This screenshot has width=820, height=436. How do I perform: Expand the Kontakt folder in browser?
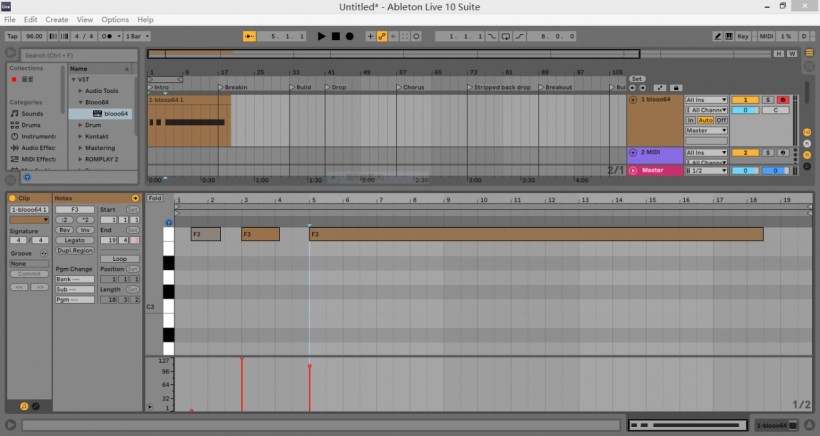click(x=80, y=136)
